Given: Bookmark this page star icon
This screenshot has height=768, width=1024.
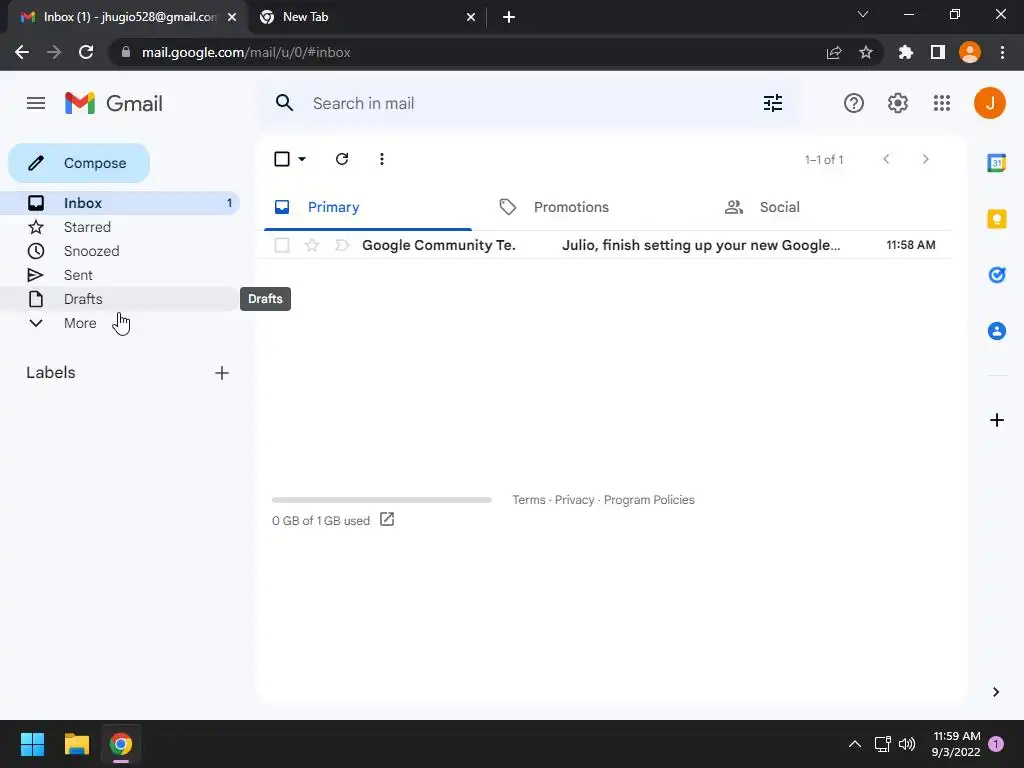Looking at the screenshot, I should pyautogui.click(x=866, y=52).
